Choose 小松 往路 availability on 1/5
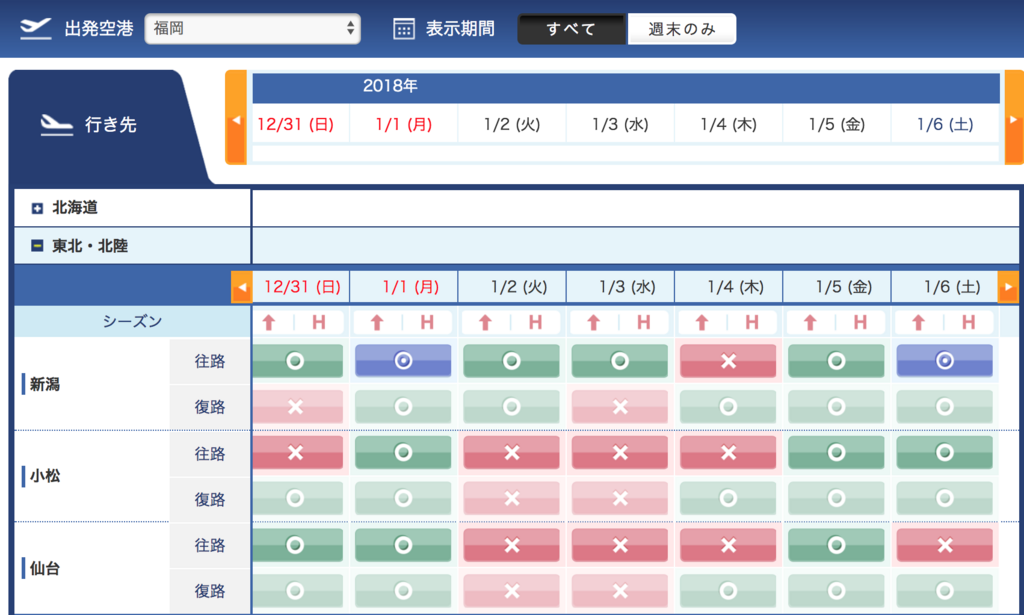The width and height of the screenshot is (1024, 615). tap(837, 452)
